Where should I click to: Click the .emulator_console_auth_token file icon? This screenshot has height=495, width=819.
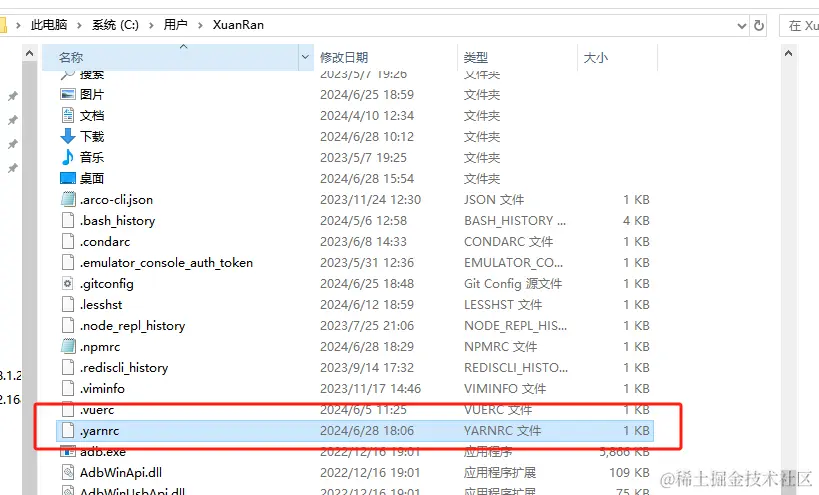pyautogui.click(x=68, y=262)
